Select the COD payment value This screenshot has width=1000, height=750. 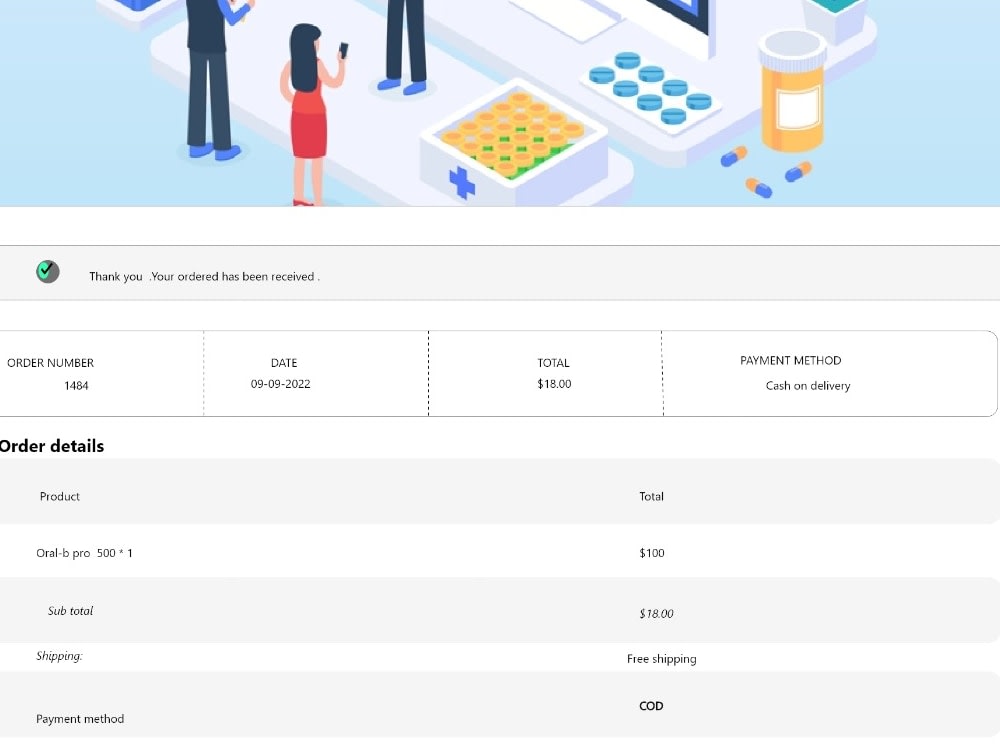[x=651, y=706]
